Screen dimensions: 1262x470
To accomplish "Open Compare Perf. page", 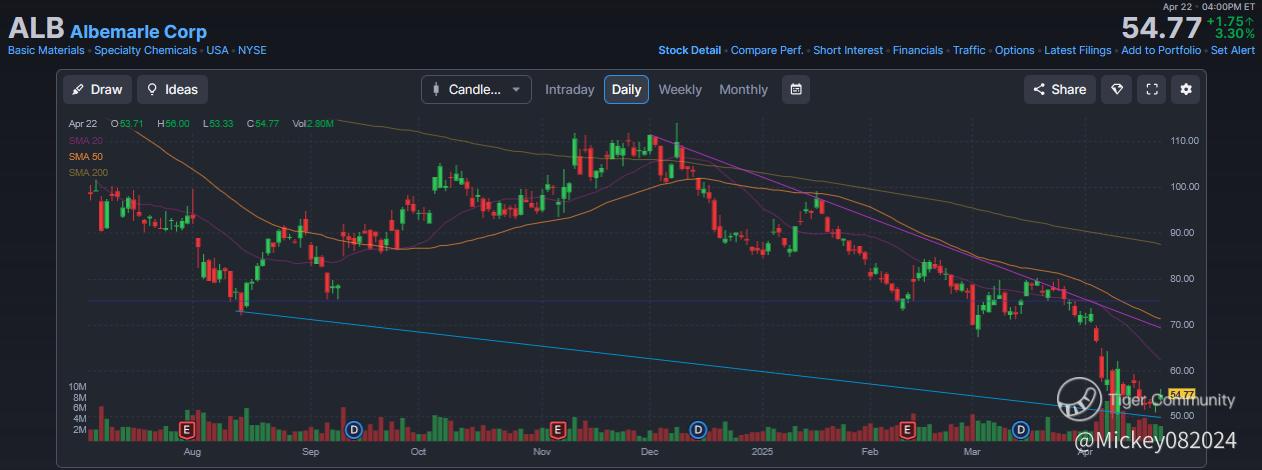I will point(767,50).
